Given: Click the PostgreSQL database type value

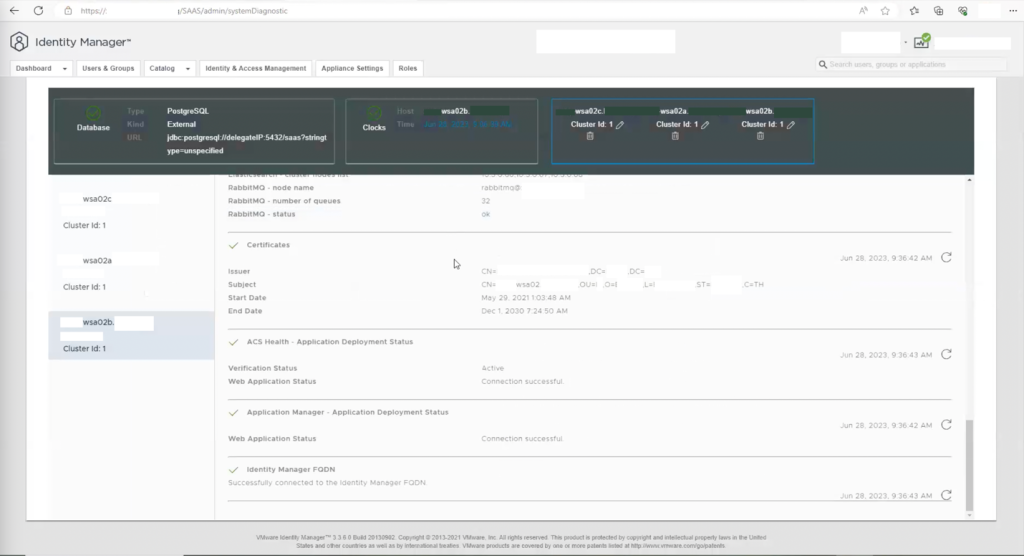Looking at the screenshot, I should [187, 111].
